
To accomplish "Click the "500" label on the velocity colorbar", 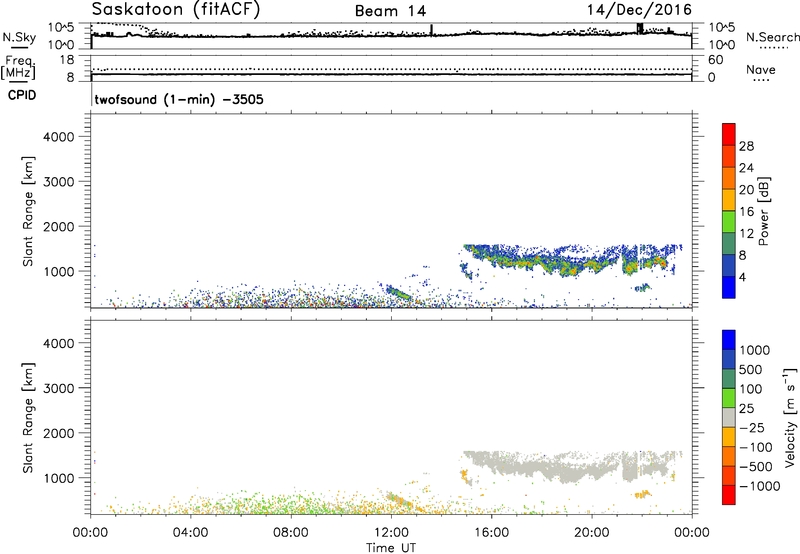I will point(751,370).
